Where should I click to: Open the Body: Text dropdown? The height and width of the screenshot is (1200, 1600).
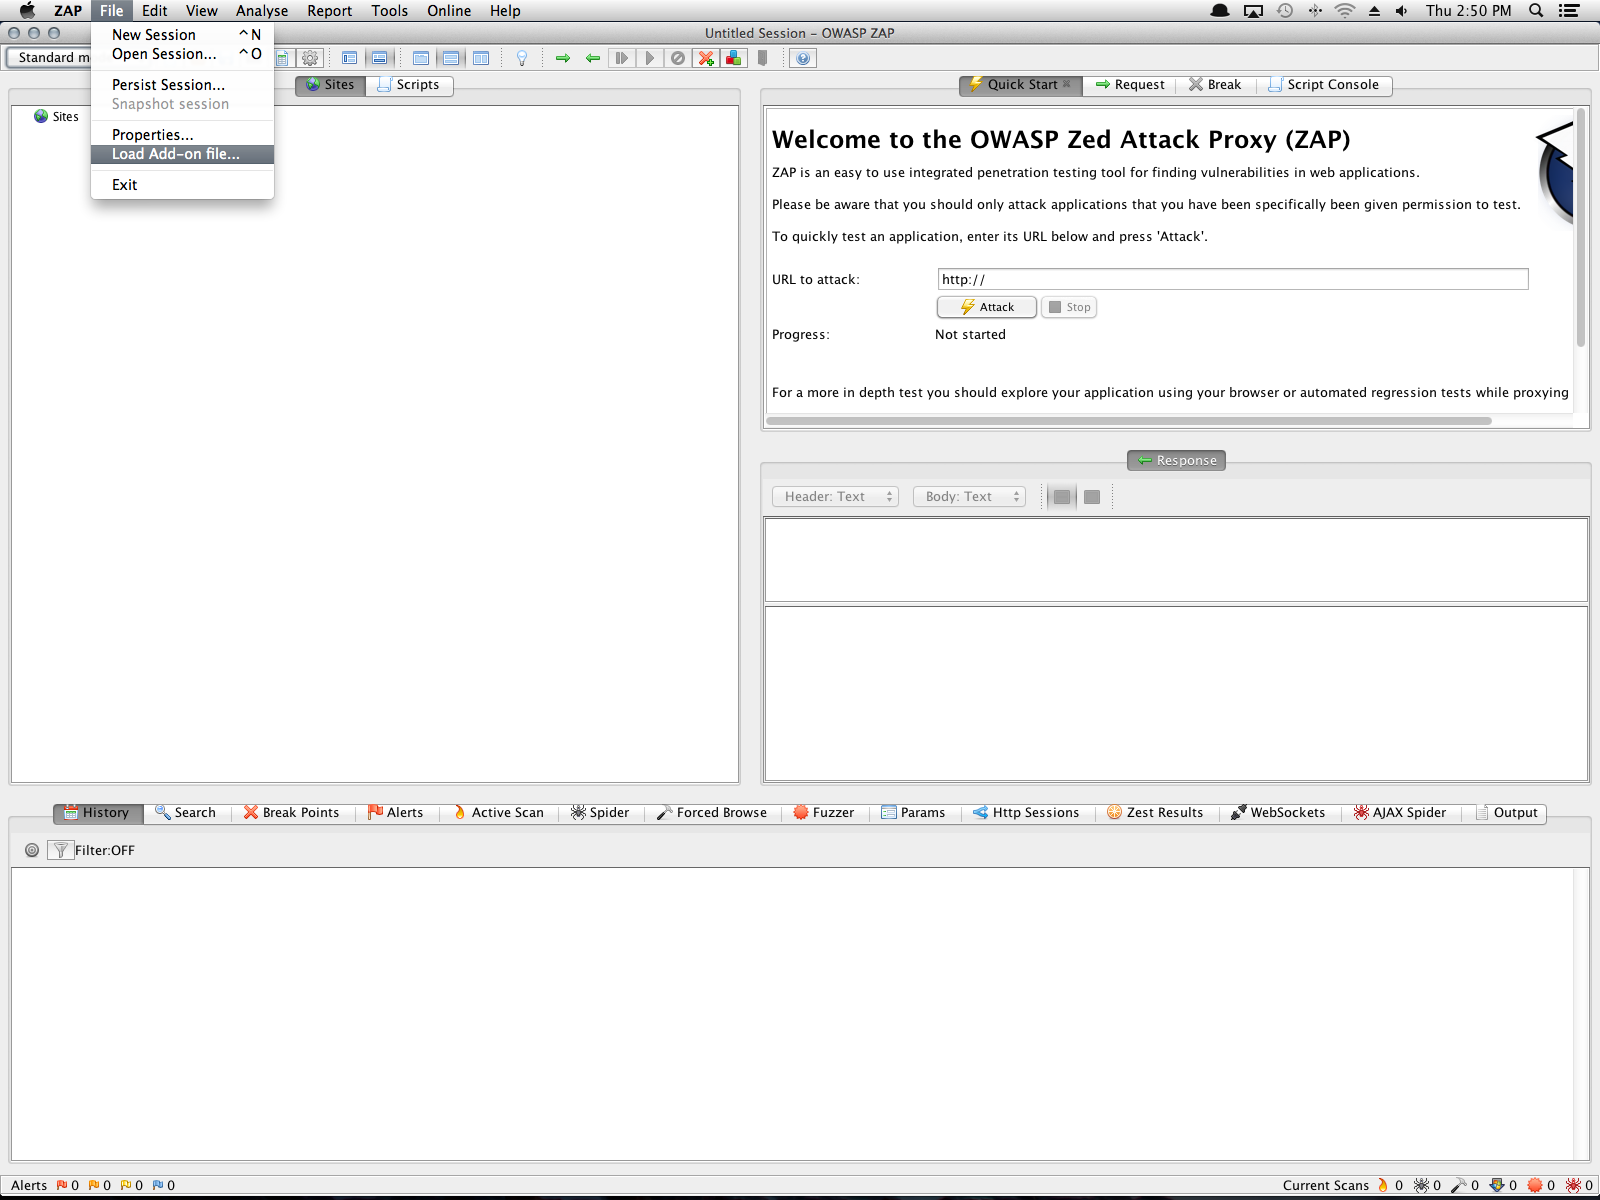[x=970, y=497]
